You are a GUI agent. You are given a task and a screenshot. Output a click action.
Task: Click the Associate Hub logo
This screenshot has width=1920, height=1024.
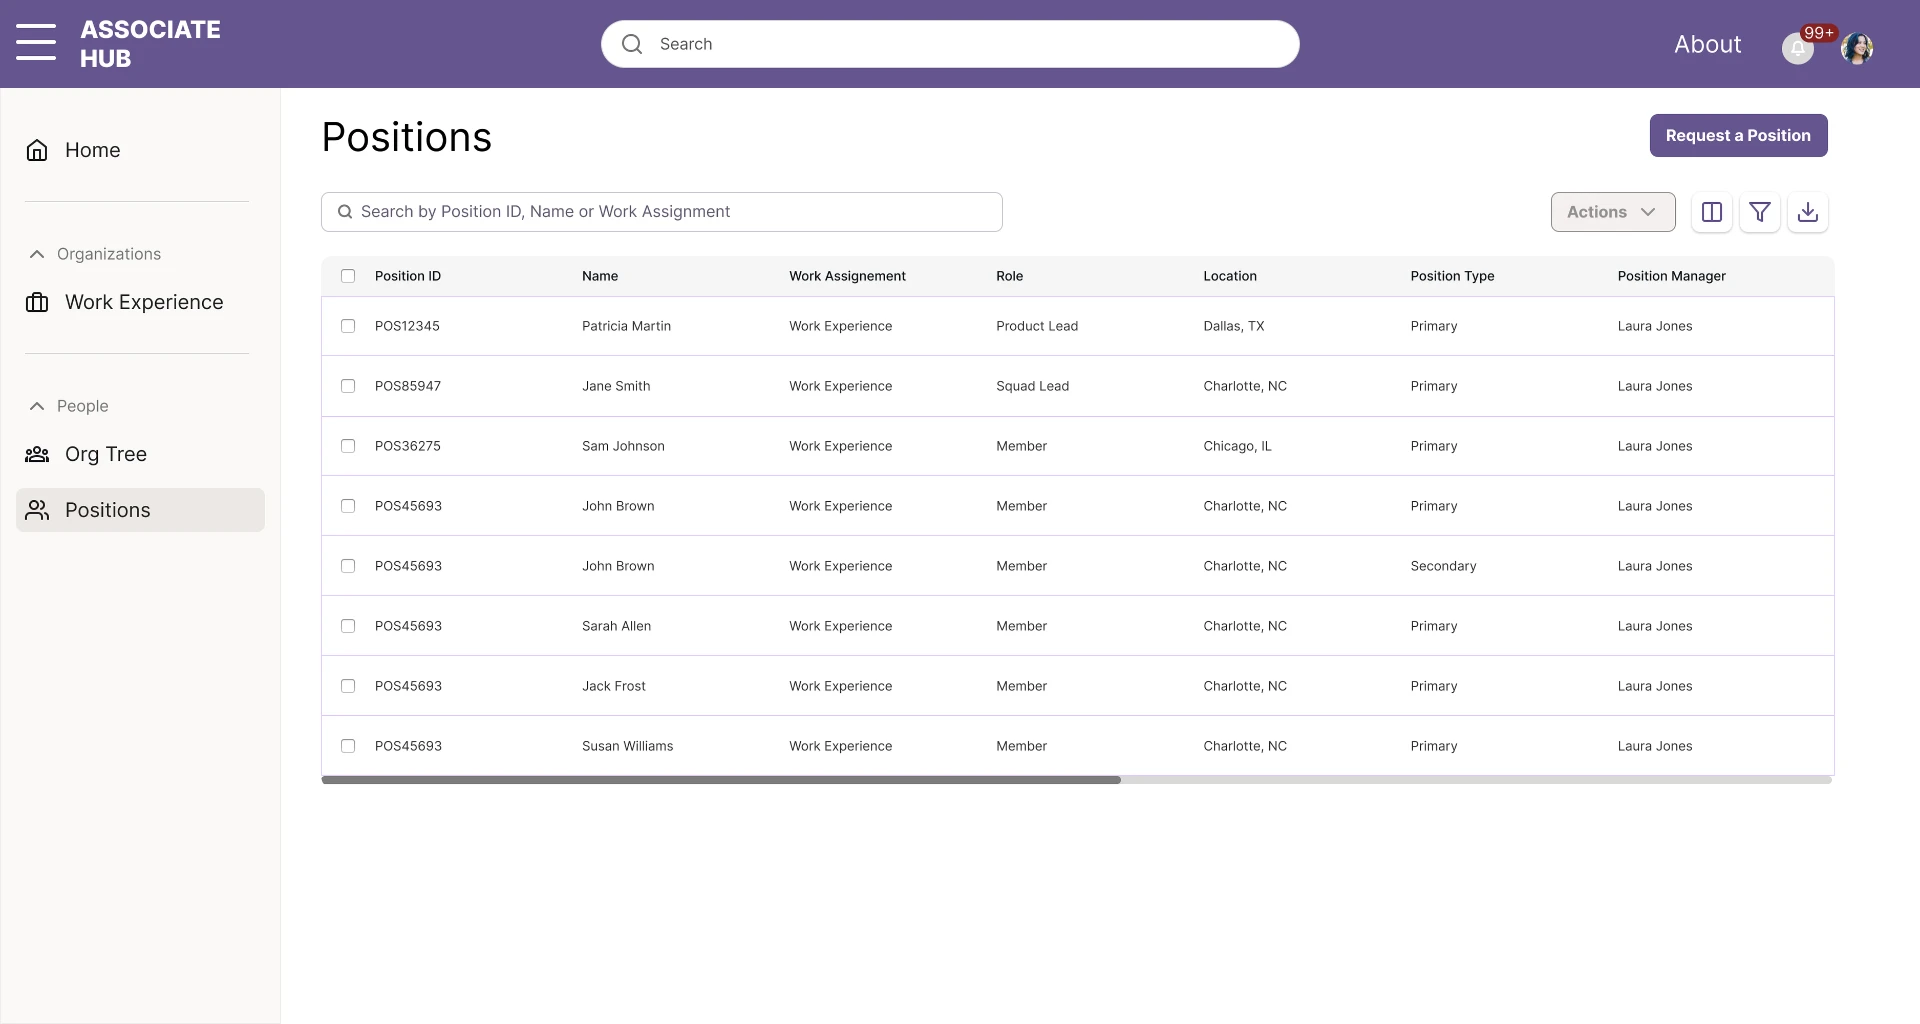(150, 44)
